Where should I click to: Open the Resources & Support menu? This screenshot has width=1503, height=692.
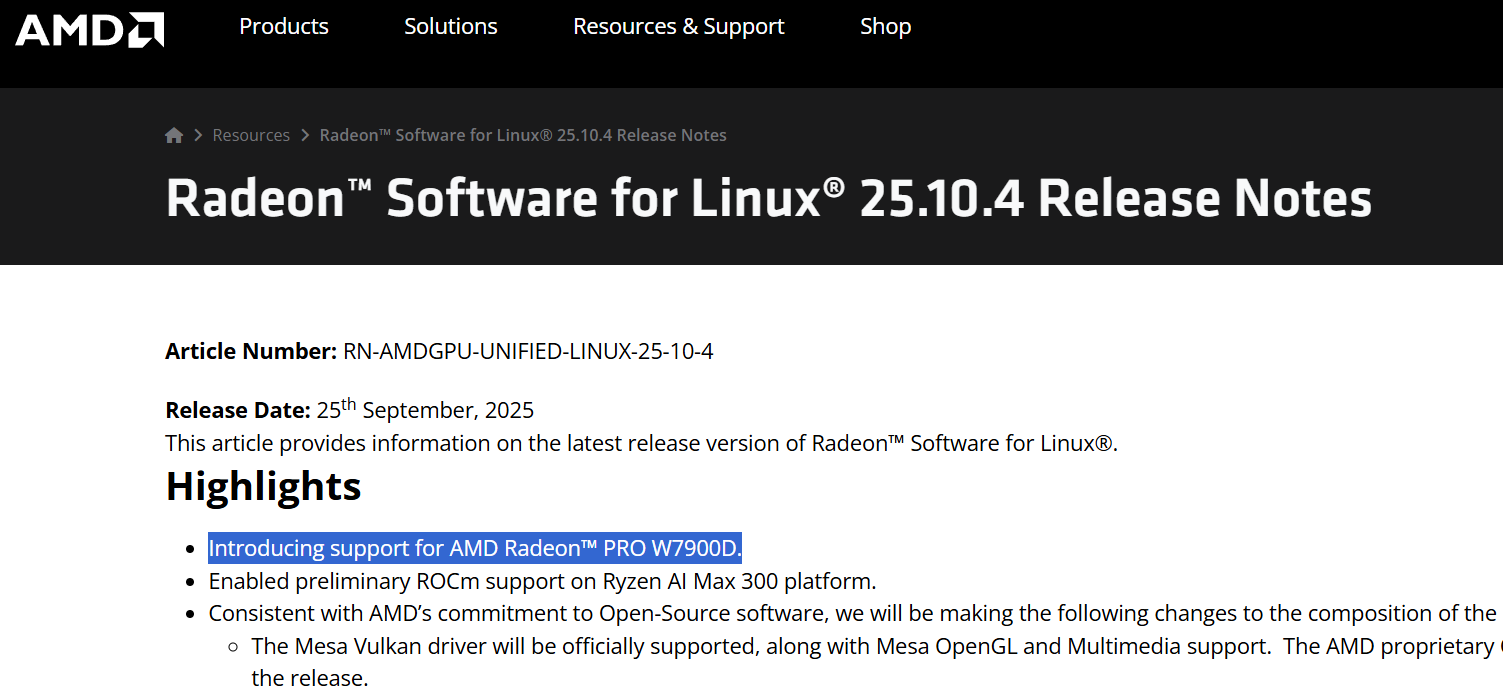tap(679, 27)
